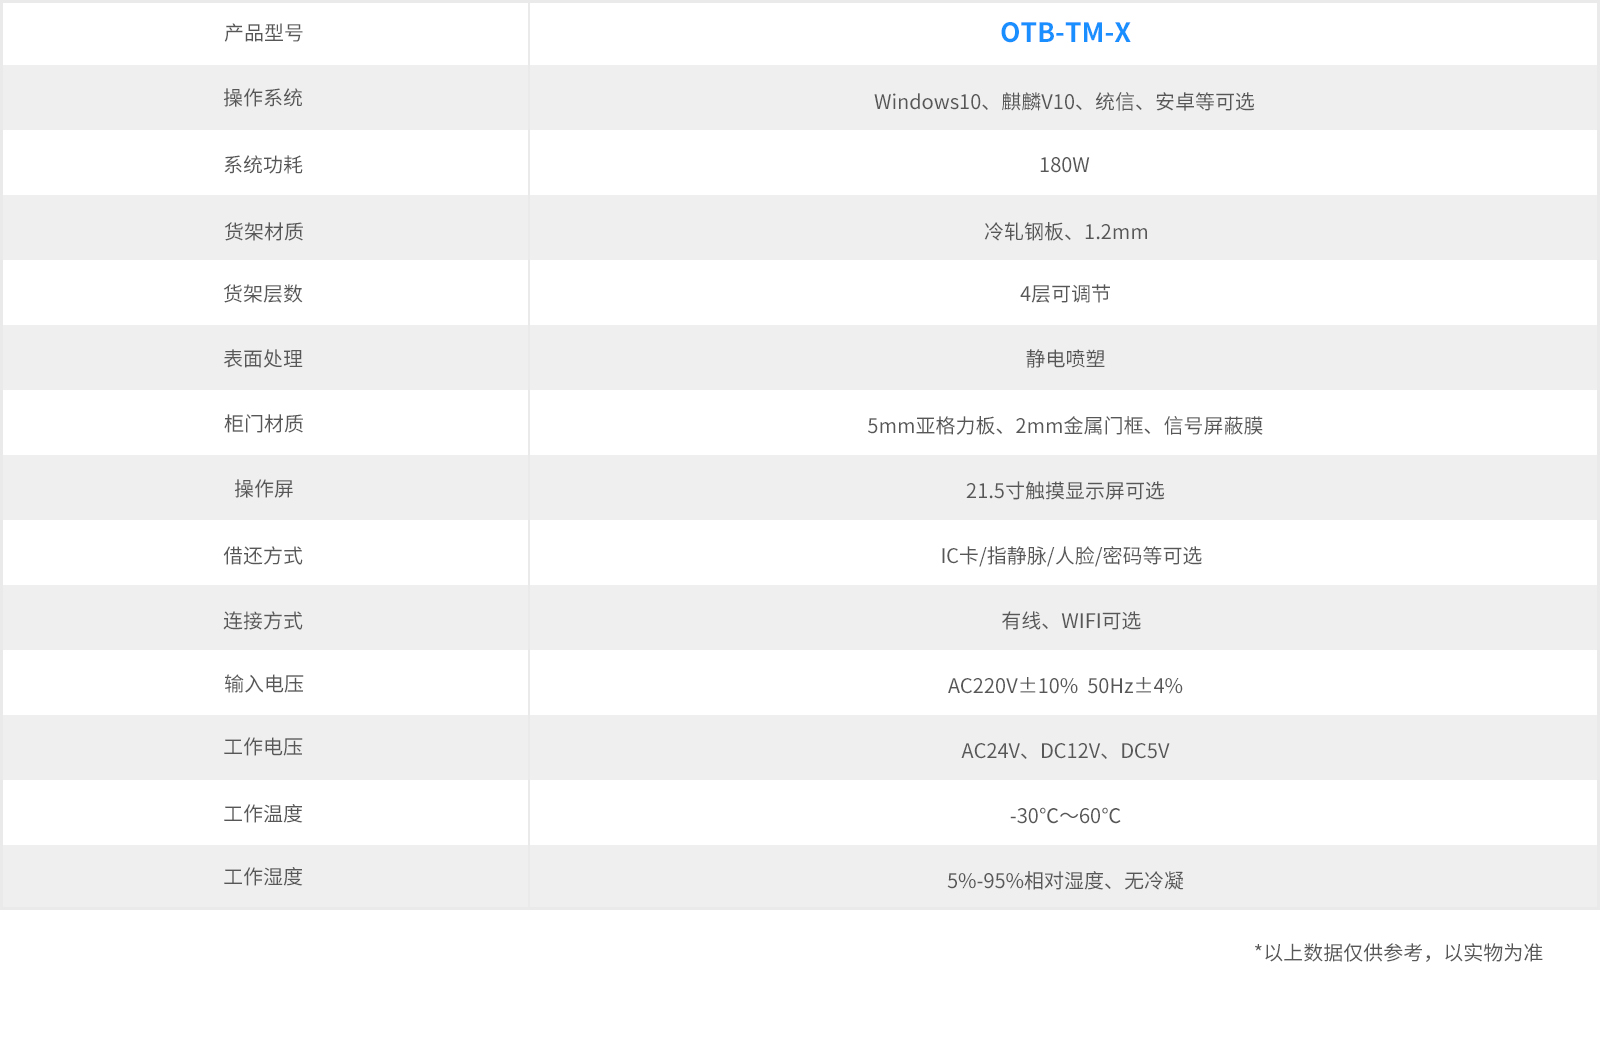Select the IC卡/指静脉/人脸/密码等可选 value
This screenshot has width=1600, height=1050.
click(x=1070, y=556)
